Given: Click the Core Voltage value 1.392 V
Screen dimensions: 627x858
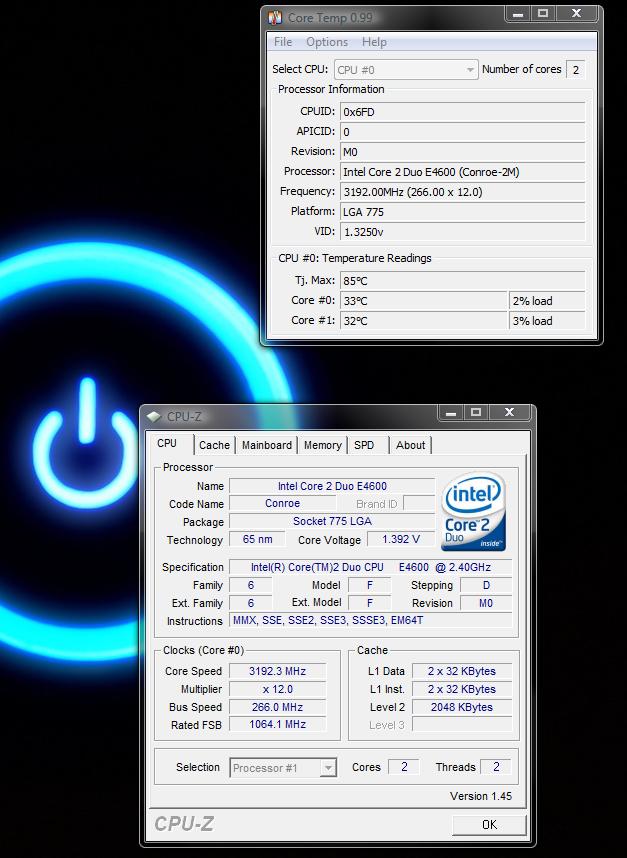Looking at the screenshot, I should pos(401,540).
